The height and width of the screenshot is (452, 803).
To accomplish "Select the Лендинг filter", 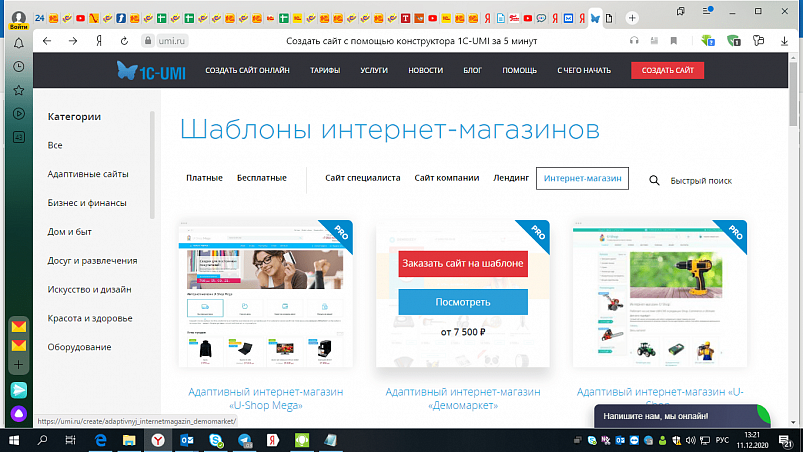I will [x=511, y=178].
